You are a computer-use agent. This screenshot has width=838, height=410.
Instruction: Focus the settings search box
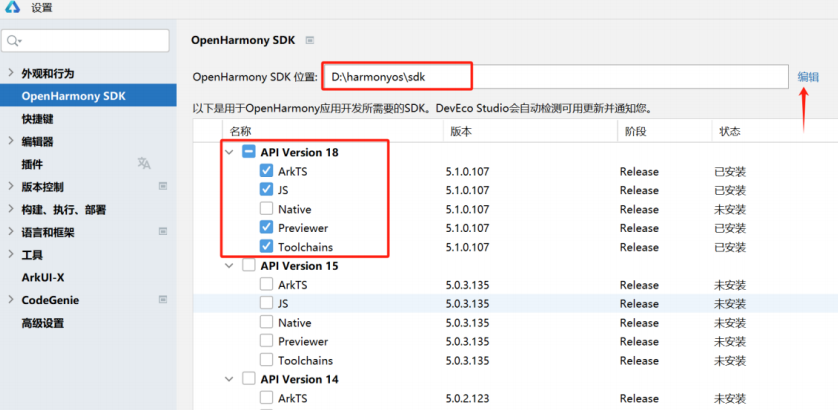pyautogui.click(x=86, y=41)
